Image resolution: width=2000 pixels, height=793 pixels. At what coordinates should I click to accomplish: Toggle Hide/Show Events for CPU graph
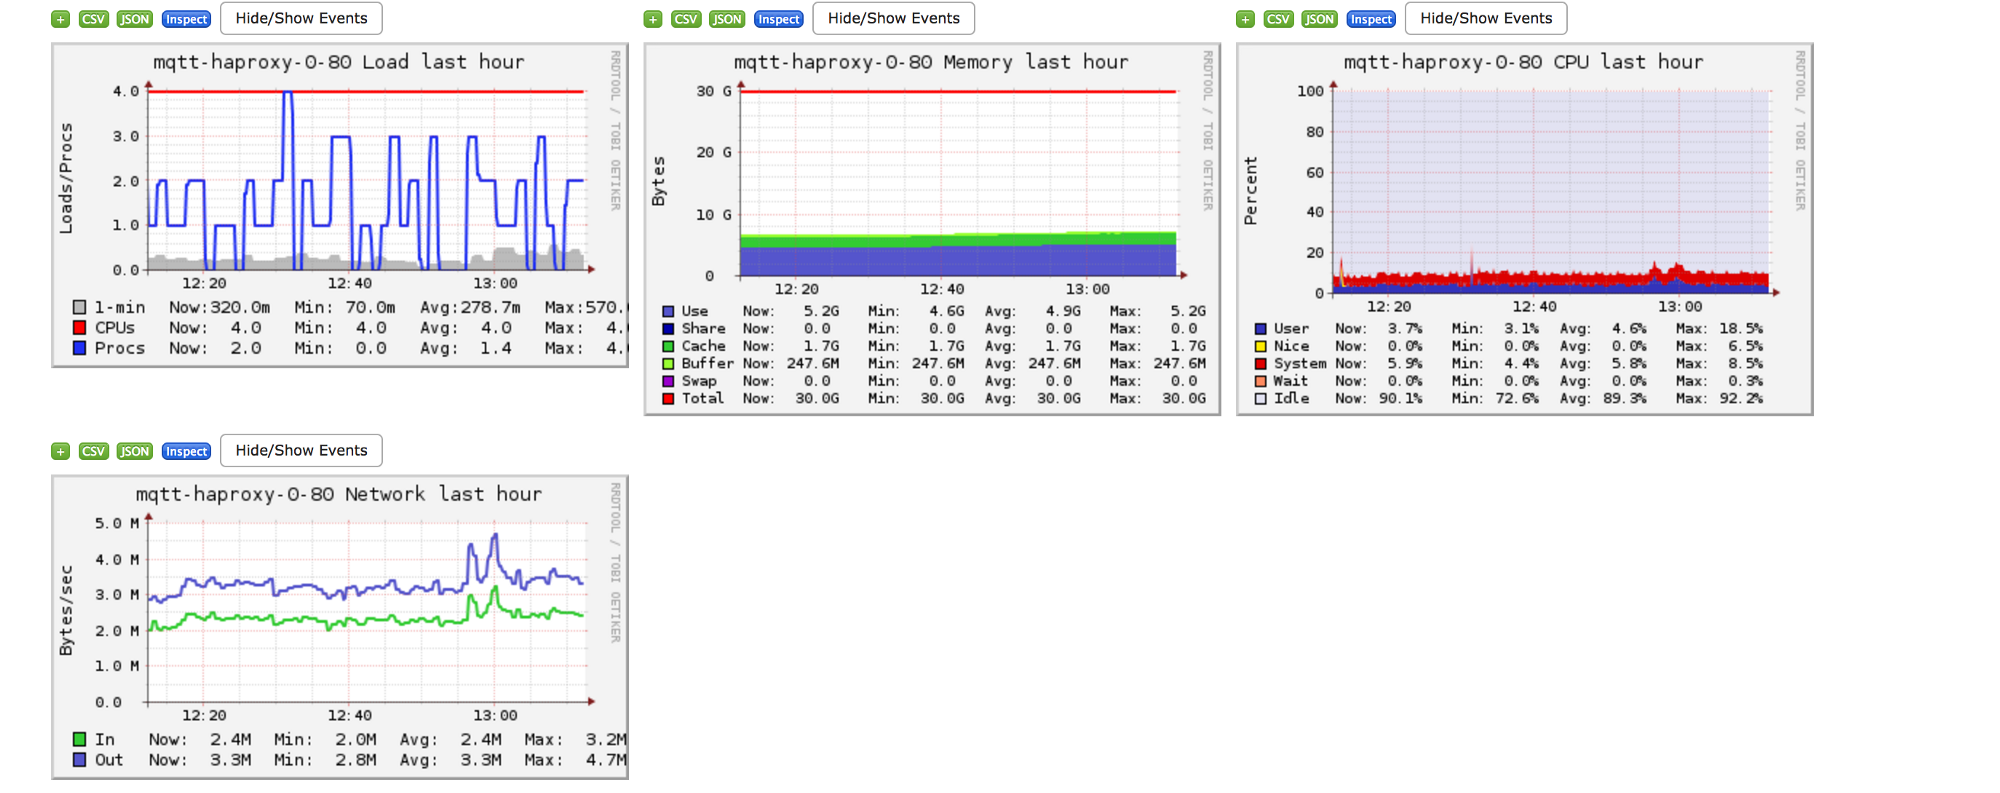pyautogui.click(x=1485, y=18)
